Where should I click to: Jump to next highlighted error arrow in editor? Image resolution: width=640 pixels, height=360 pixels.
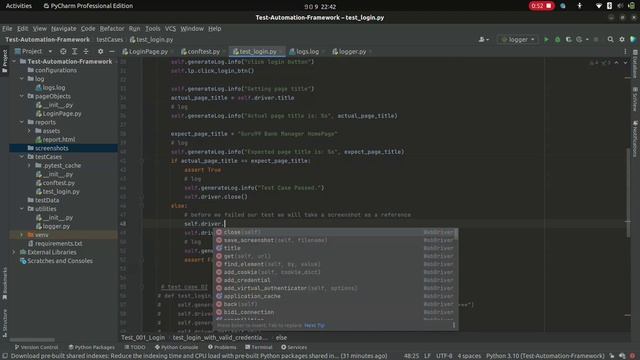[x=626, y=62]
